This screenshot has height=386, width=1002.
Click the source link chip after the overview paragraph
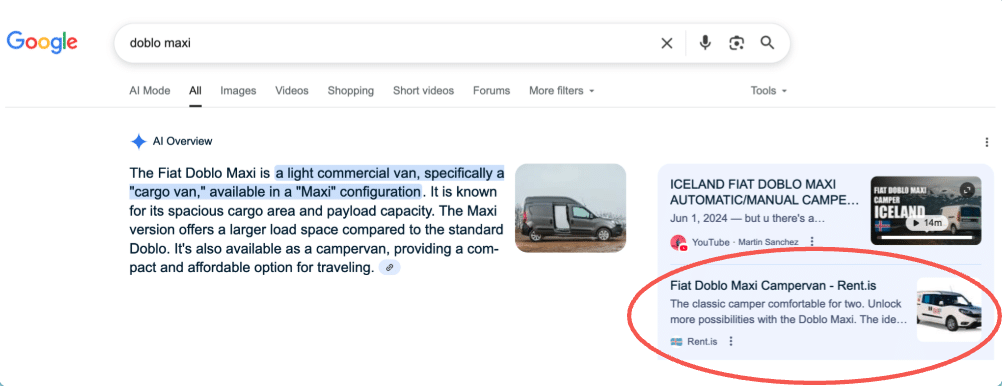click(389, 268)
